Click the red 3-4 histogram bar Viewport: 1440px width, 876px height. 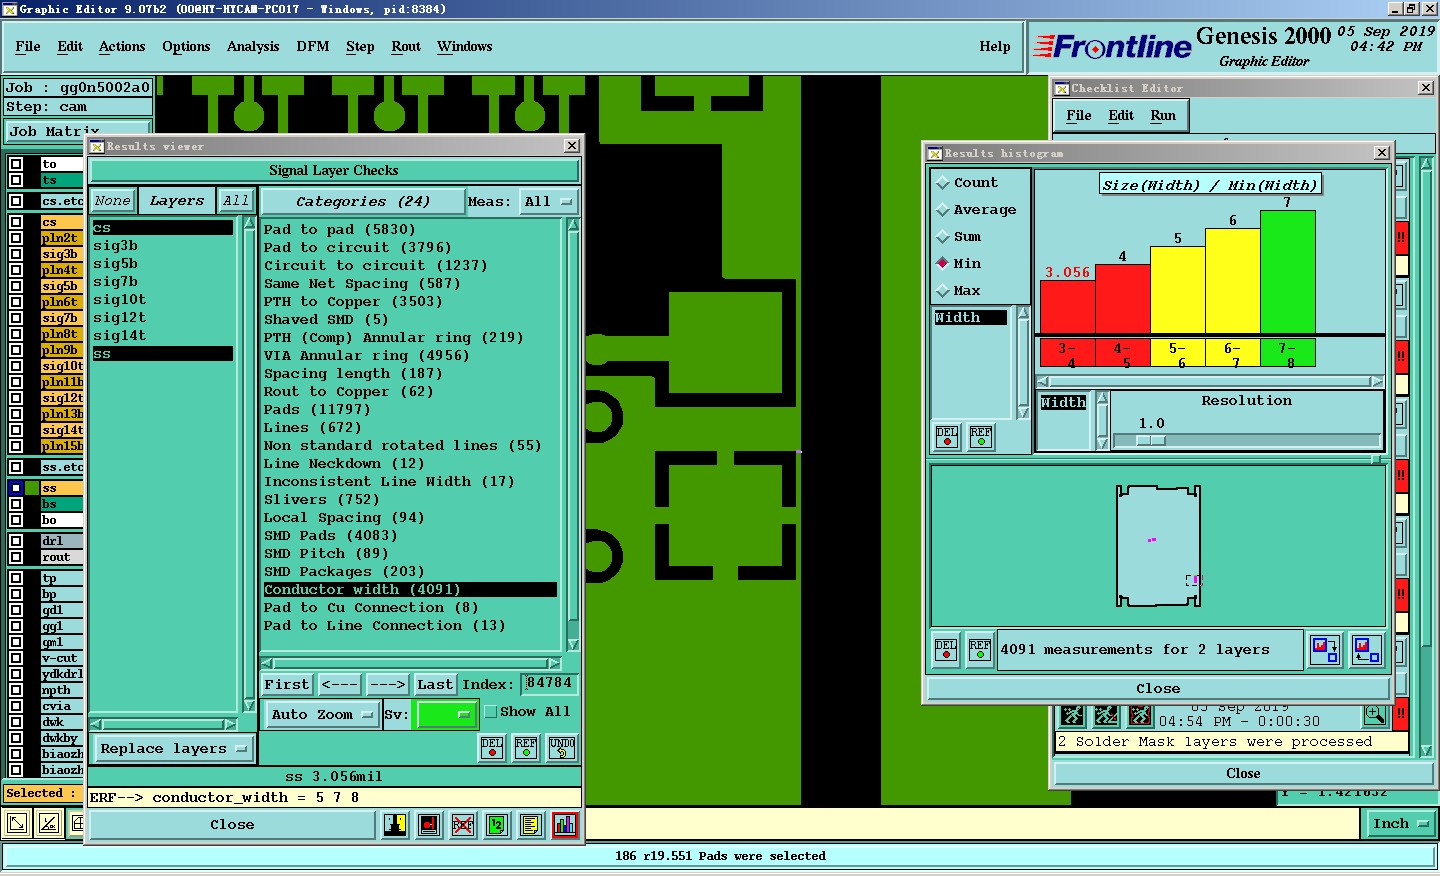coord(1067,306)
